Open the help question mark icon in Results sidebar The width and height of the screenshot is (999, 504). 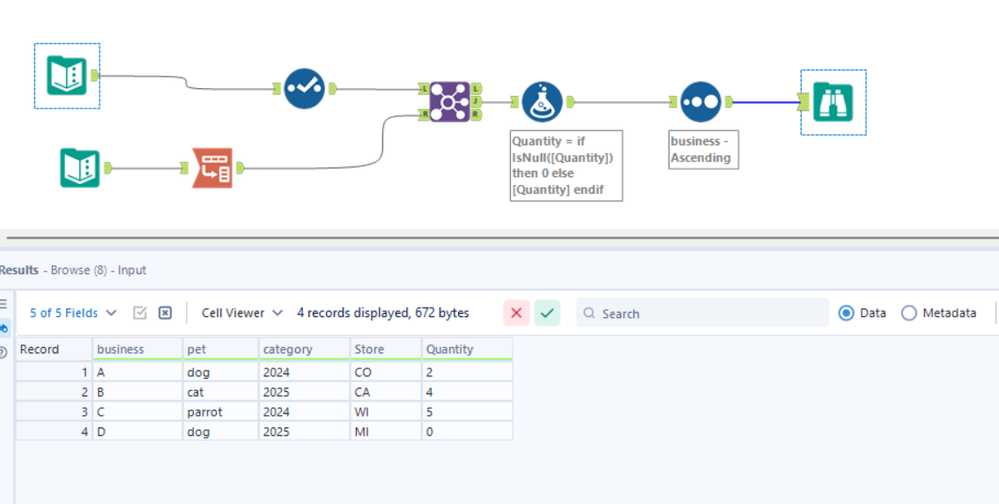point(3,352)
